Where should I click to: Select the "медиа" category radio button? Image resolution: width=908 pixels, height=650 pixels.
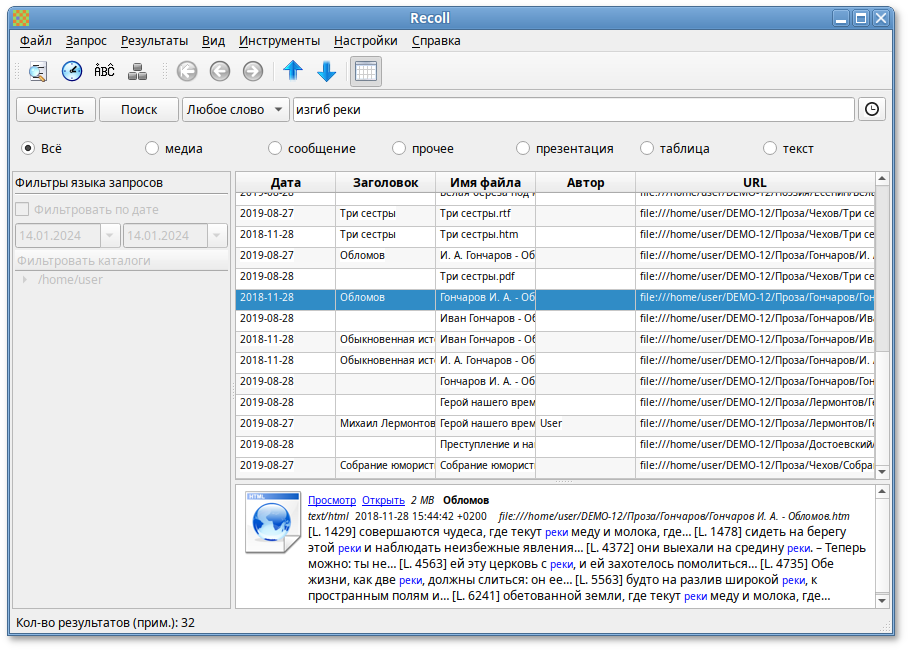[152, 148]
